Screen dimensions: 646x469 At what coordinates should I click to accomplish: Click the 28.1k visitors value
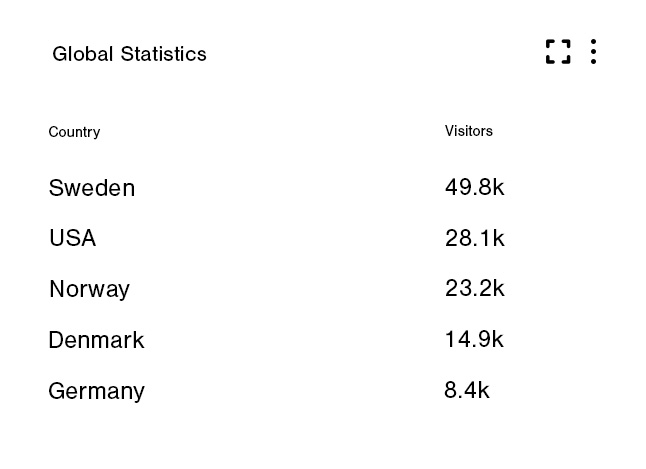coord(474,238)
